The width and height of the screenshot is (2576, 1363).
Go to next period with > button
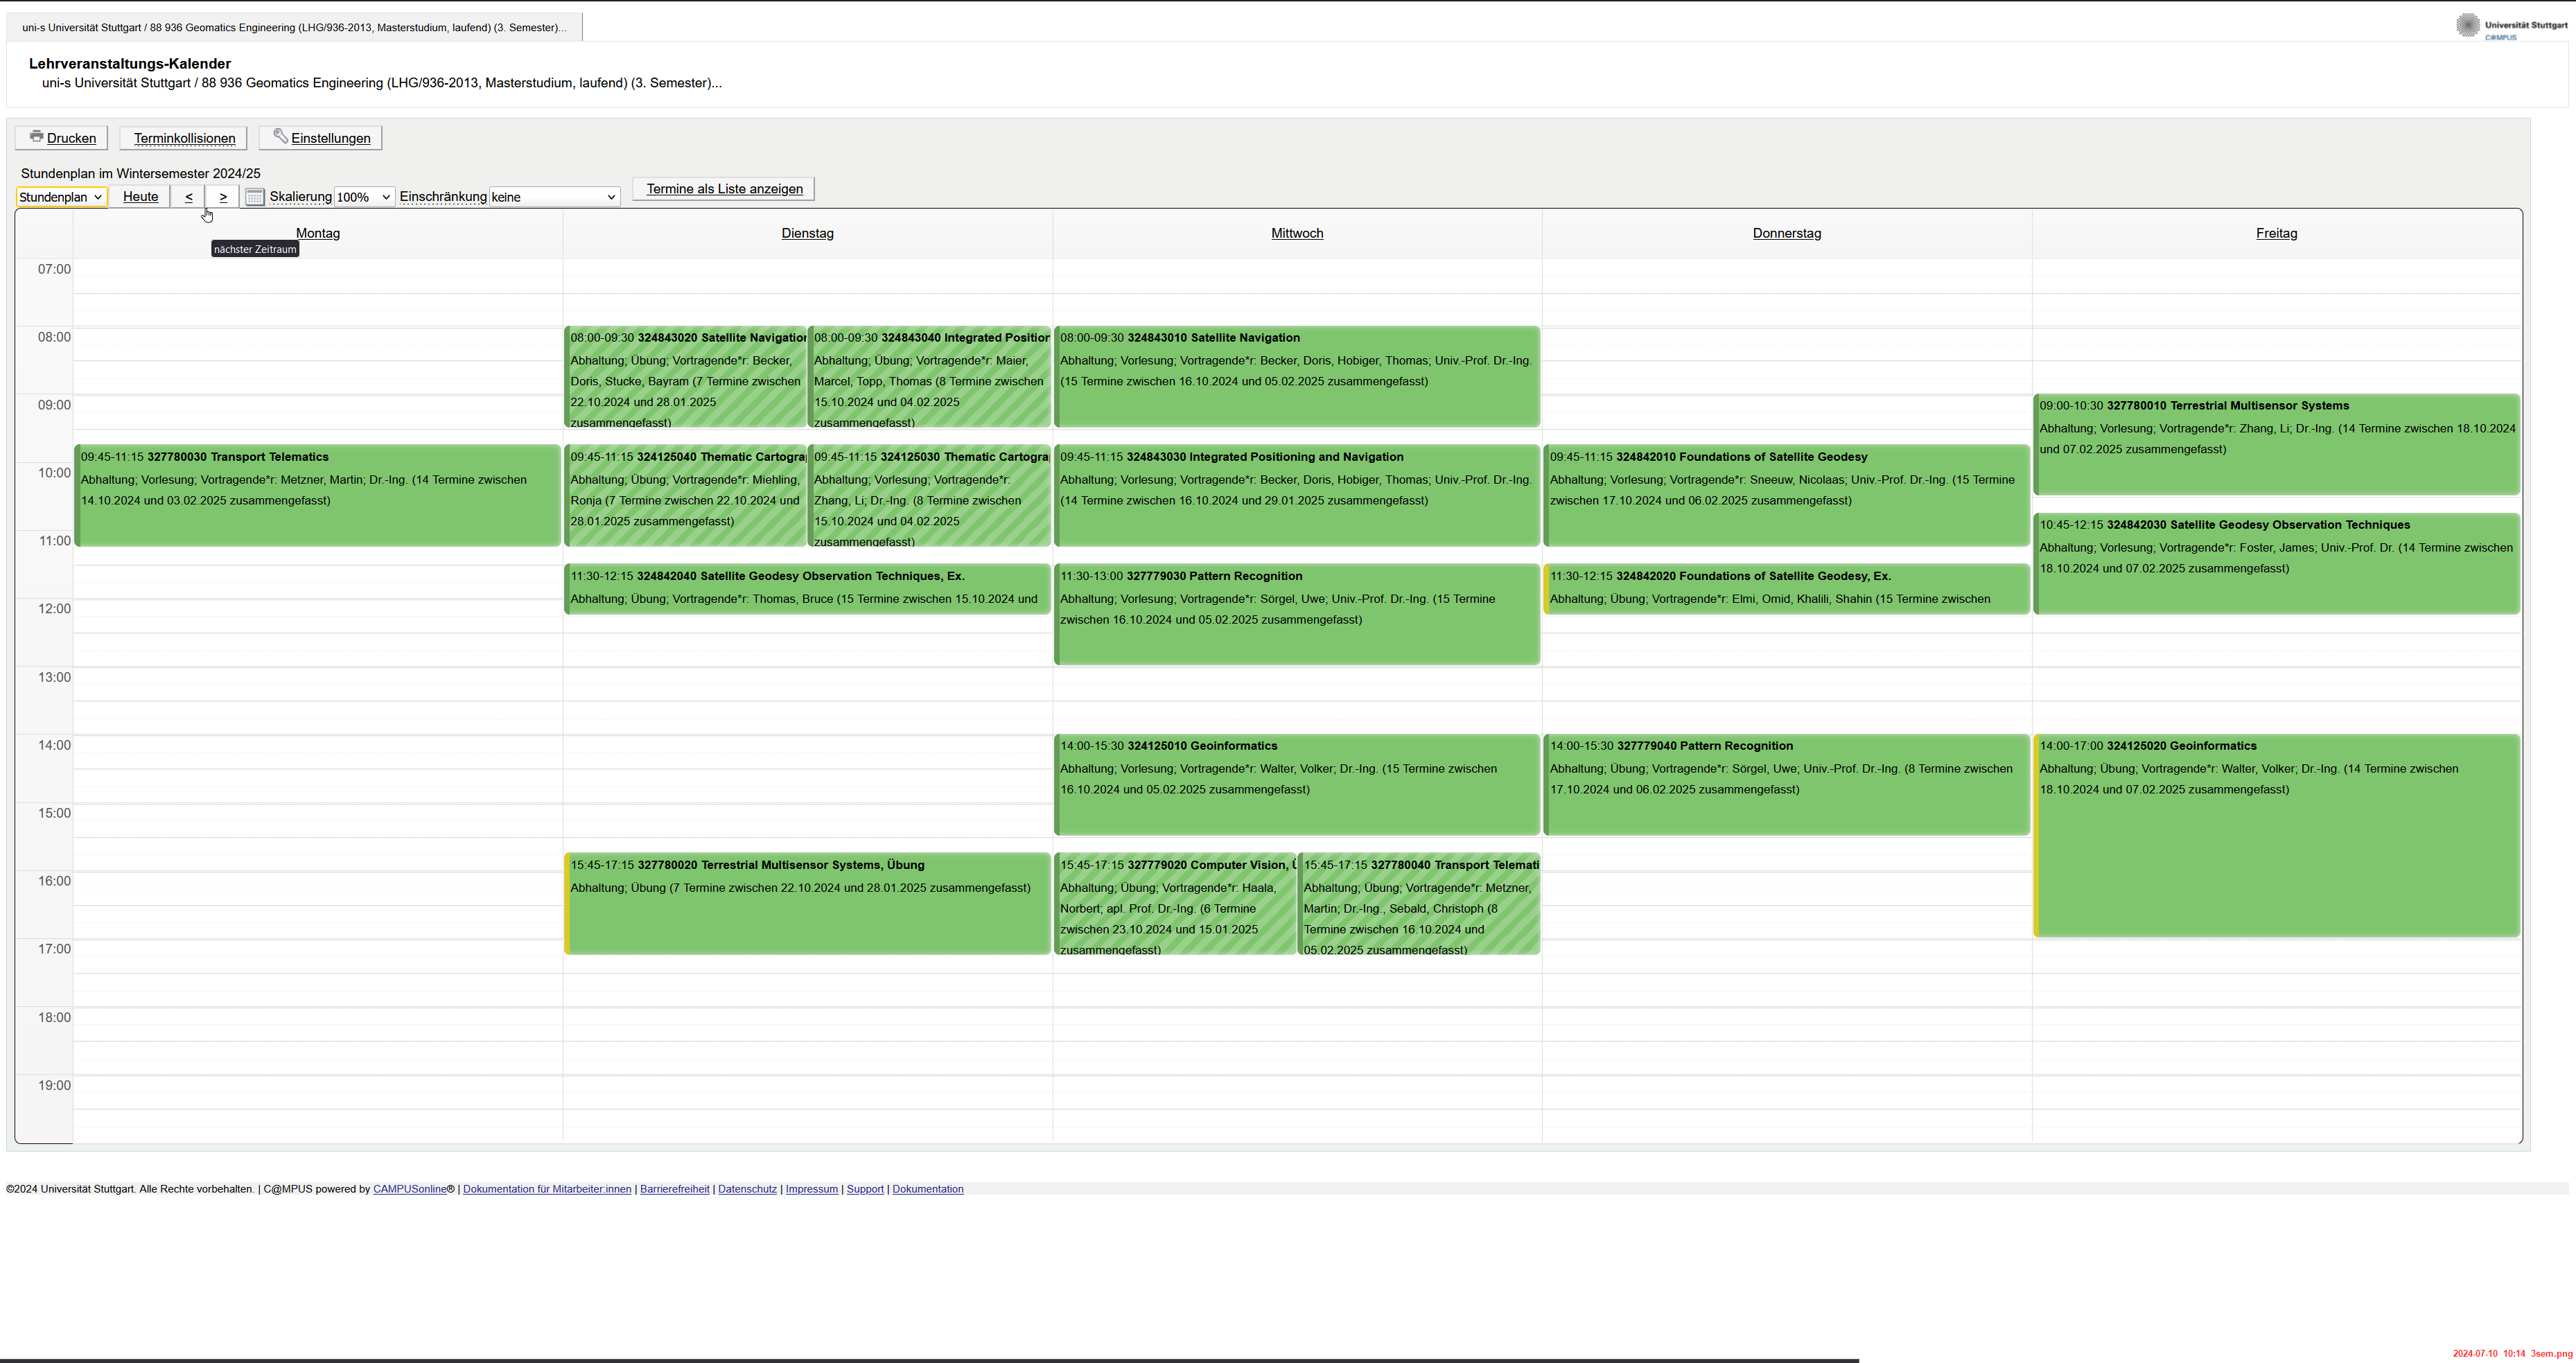click(223, 197)
